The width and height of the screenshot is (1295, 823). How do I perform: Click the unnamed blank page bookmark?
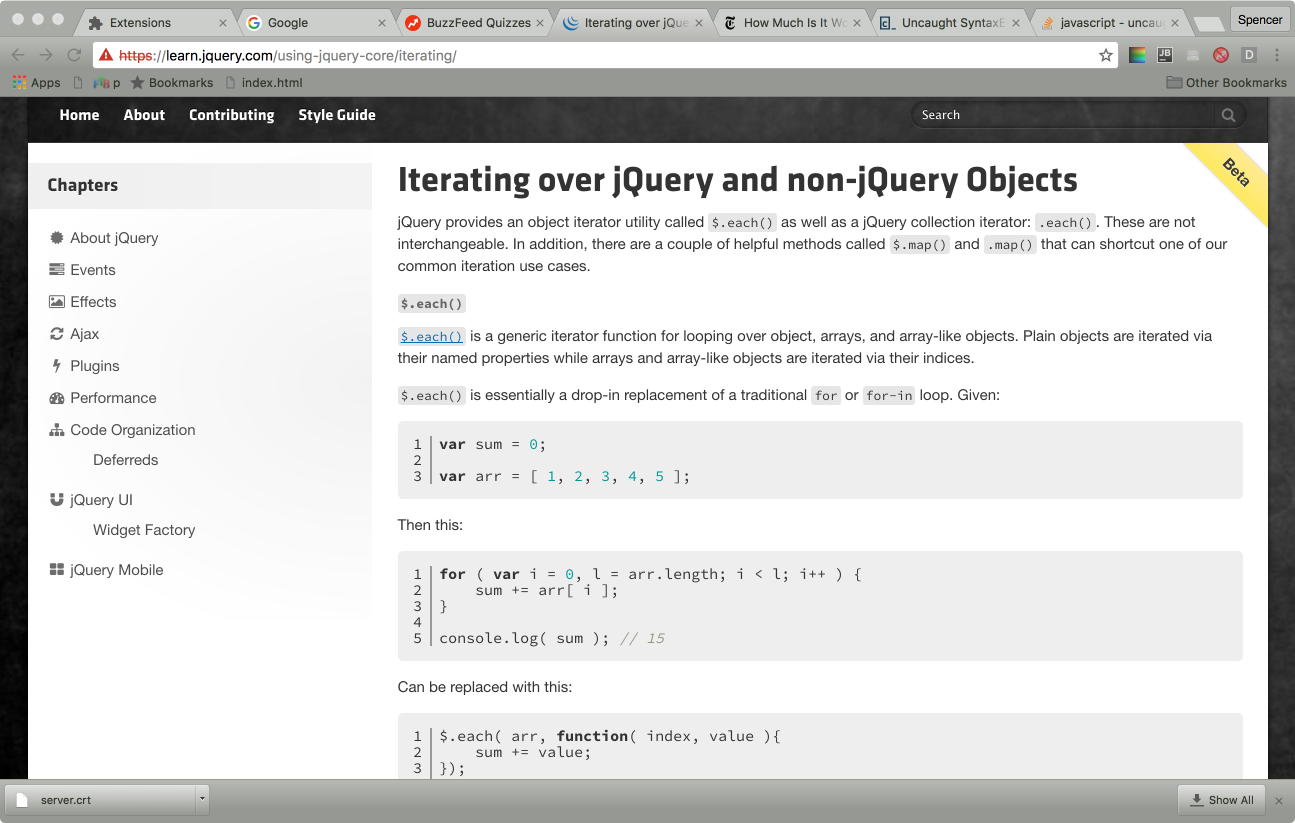(78, 83)
